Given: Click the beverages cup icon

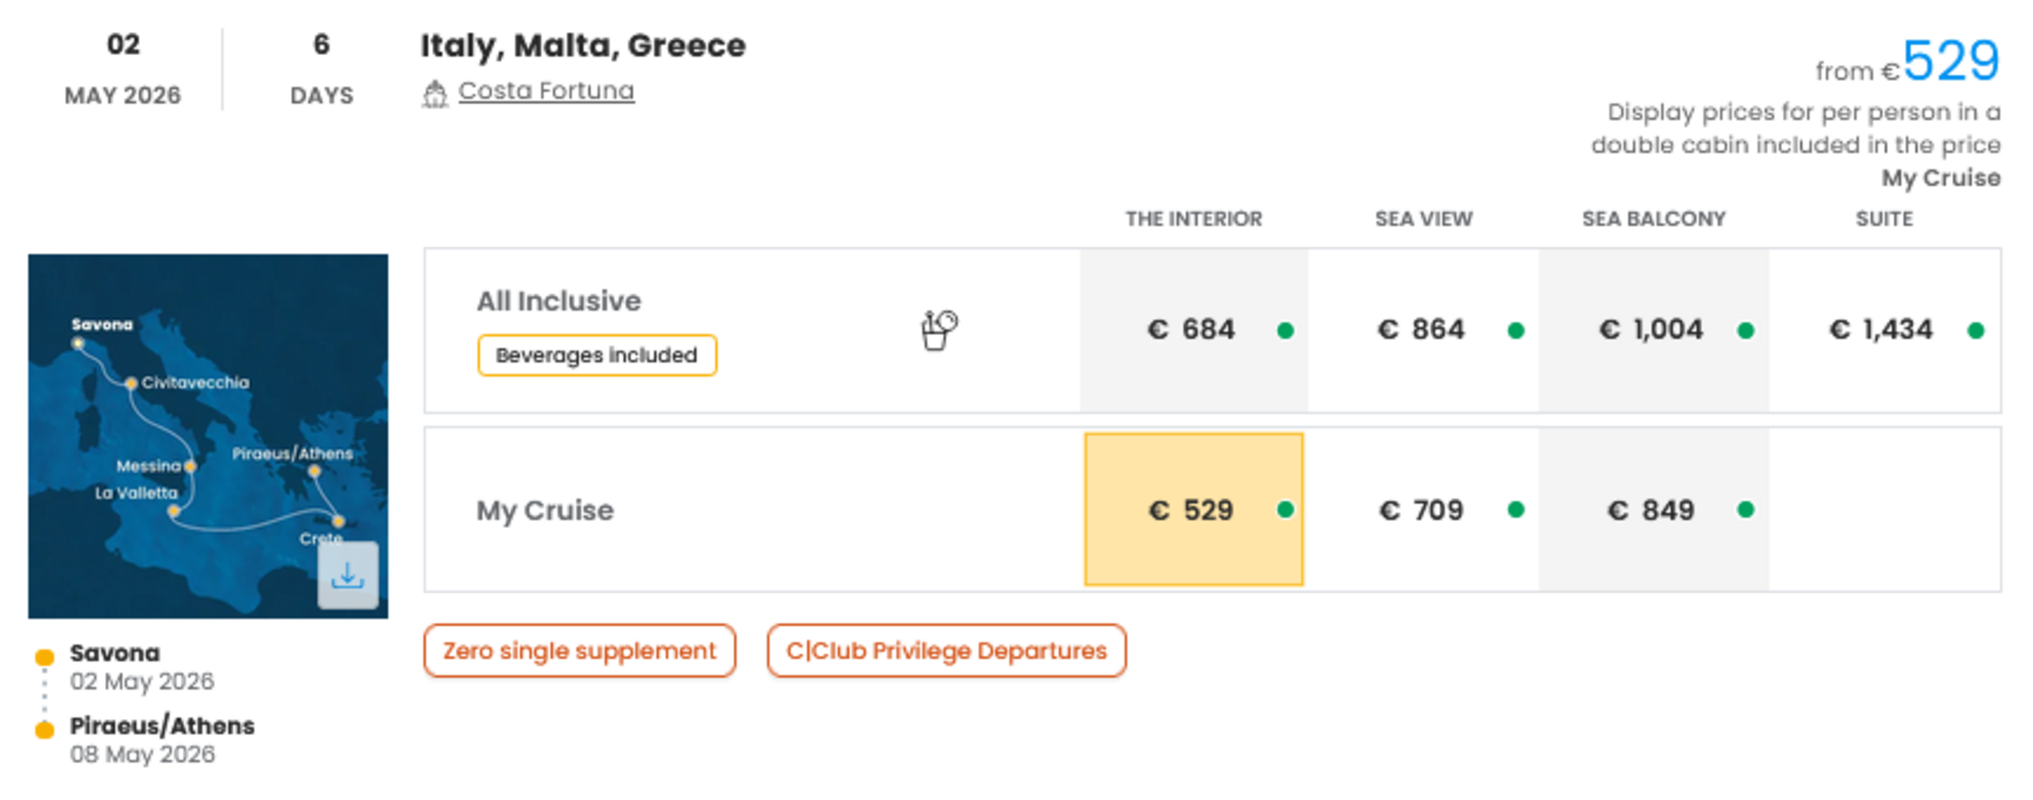Looking at the screenshot, I should tap(938, 330).
